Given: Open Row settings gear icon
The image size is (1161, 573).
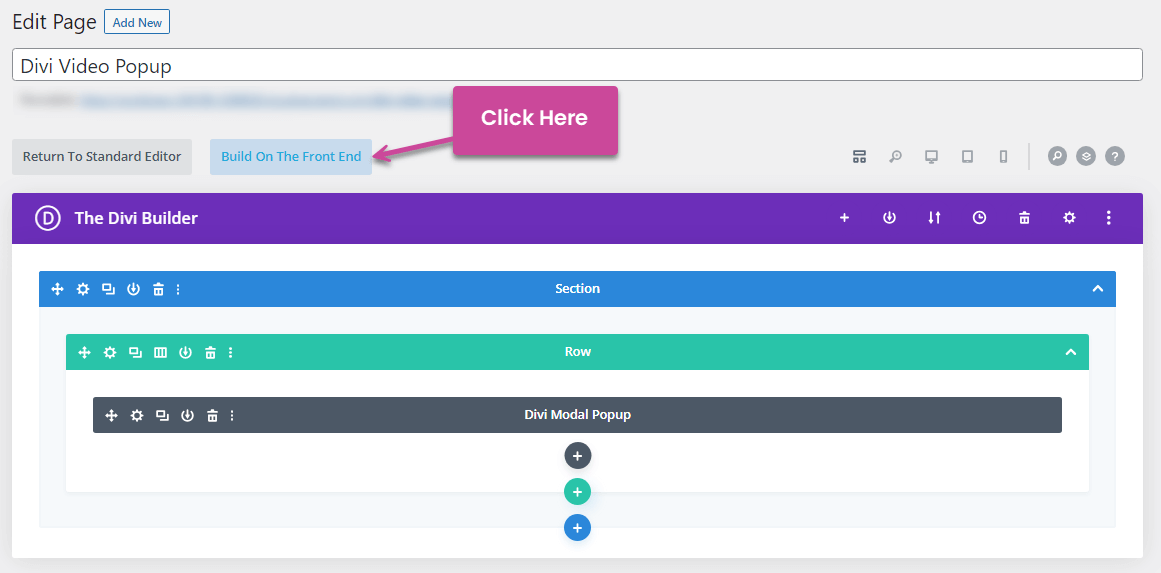Looking at the screenshot, I should (110, 352).
